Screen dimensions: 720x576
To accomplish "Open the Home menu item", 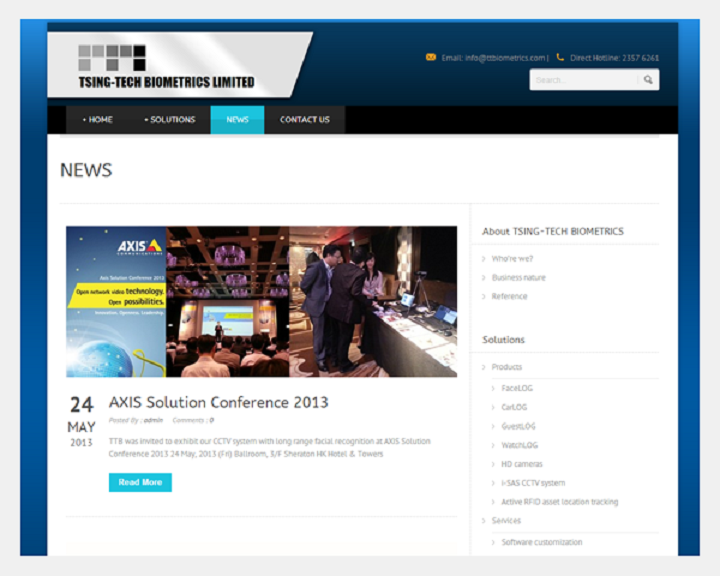I will coord(98,120).
